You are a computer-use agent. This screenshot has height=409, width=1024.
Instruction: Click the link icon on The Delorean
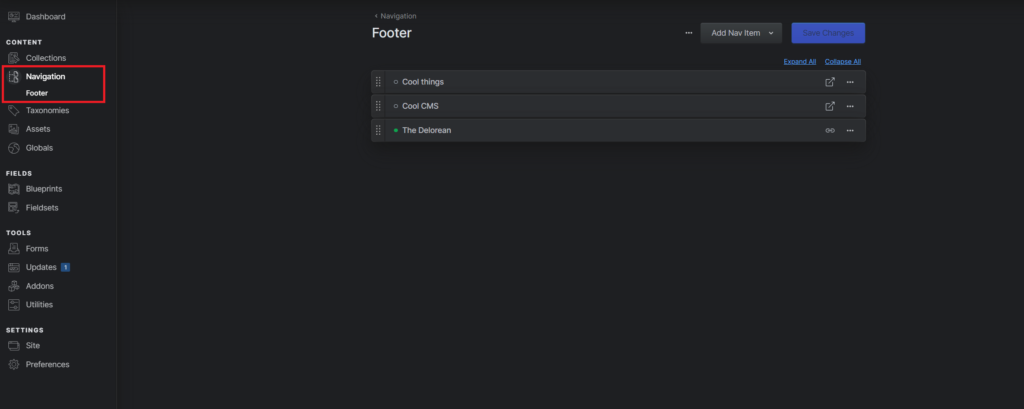coord(829,130)
